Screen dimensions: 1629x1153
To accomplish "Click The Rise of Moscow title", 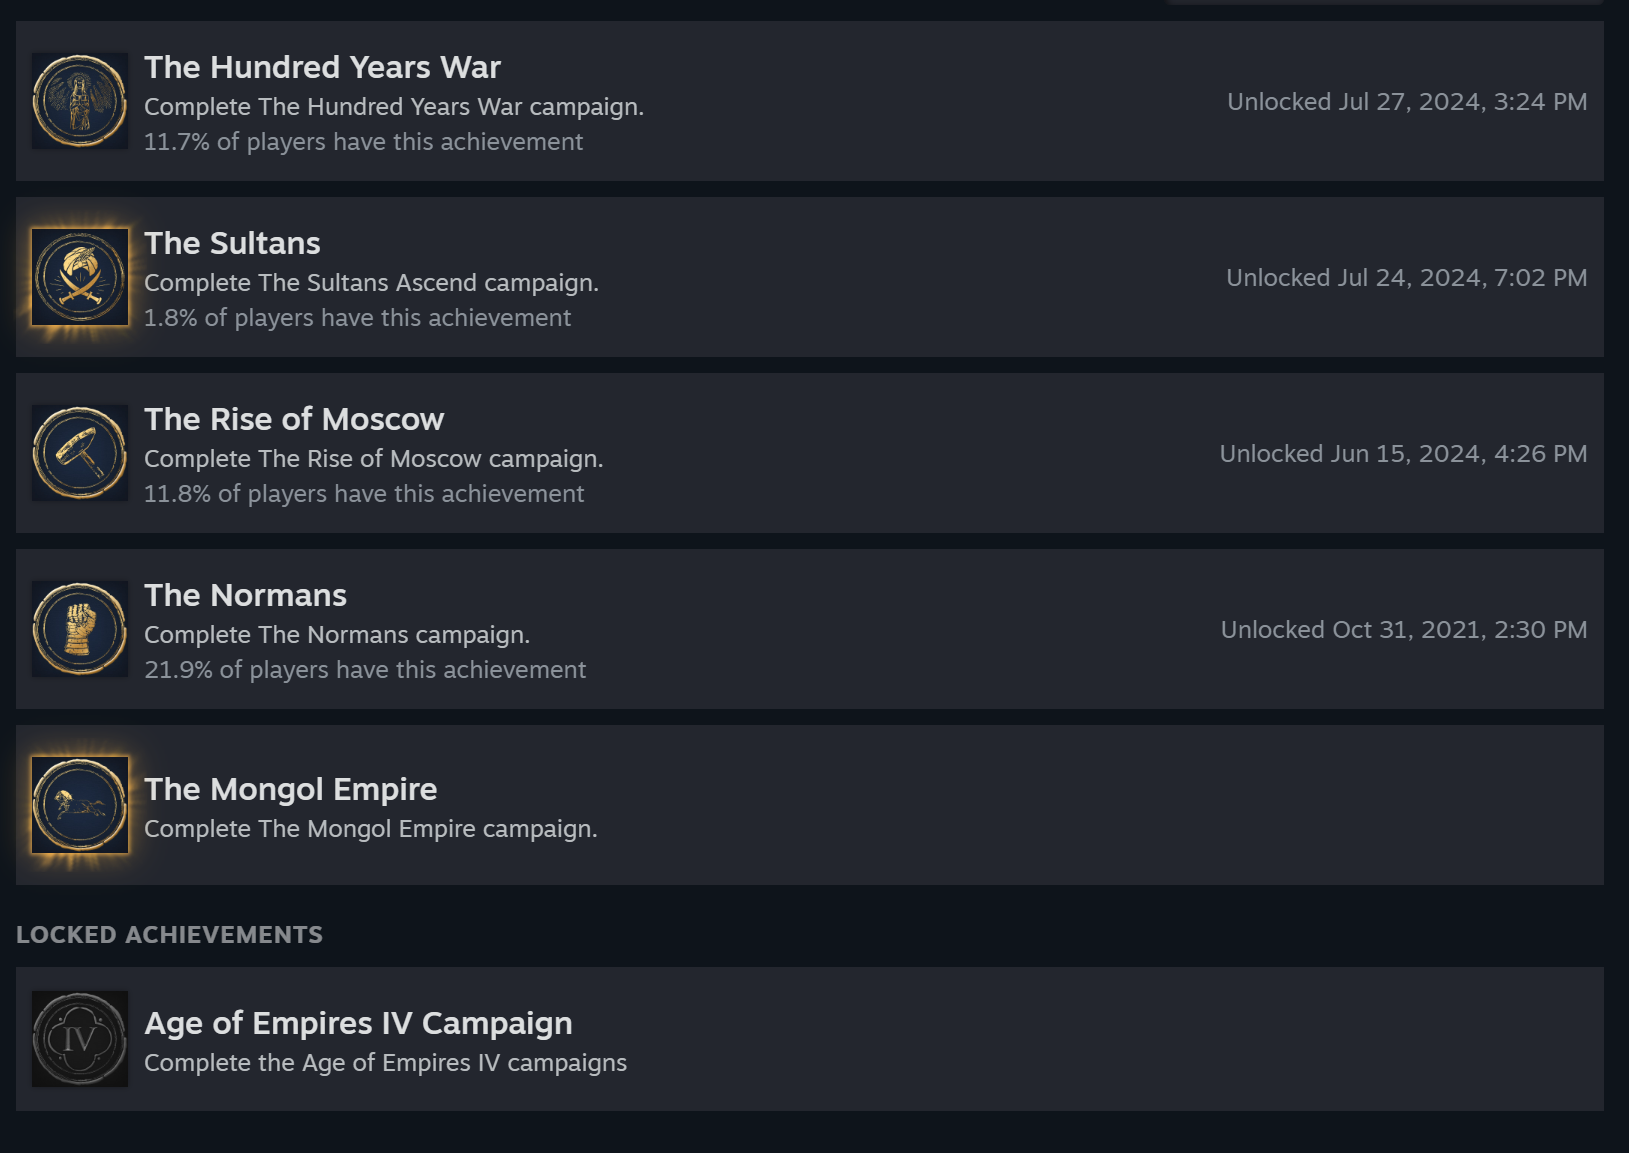I will coord(294,419).
